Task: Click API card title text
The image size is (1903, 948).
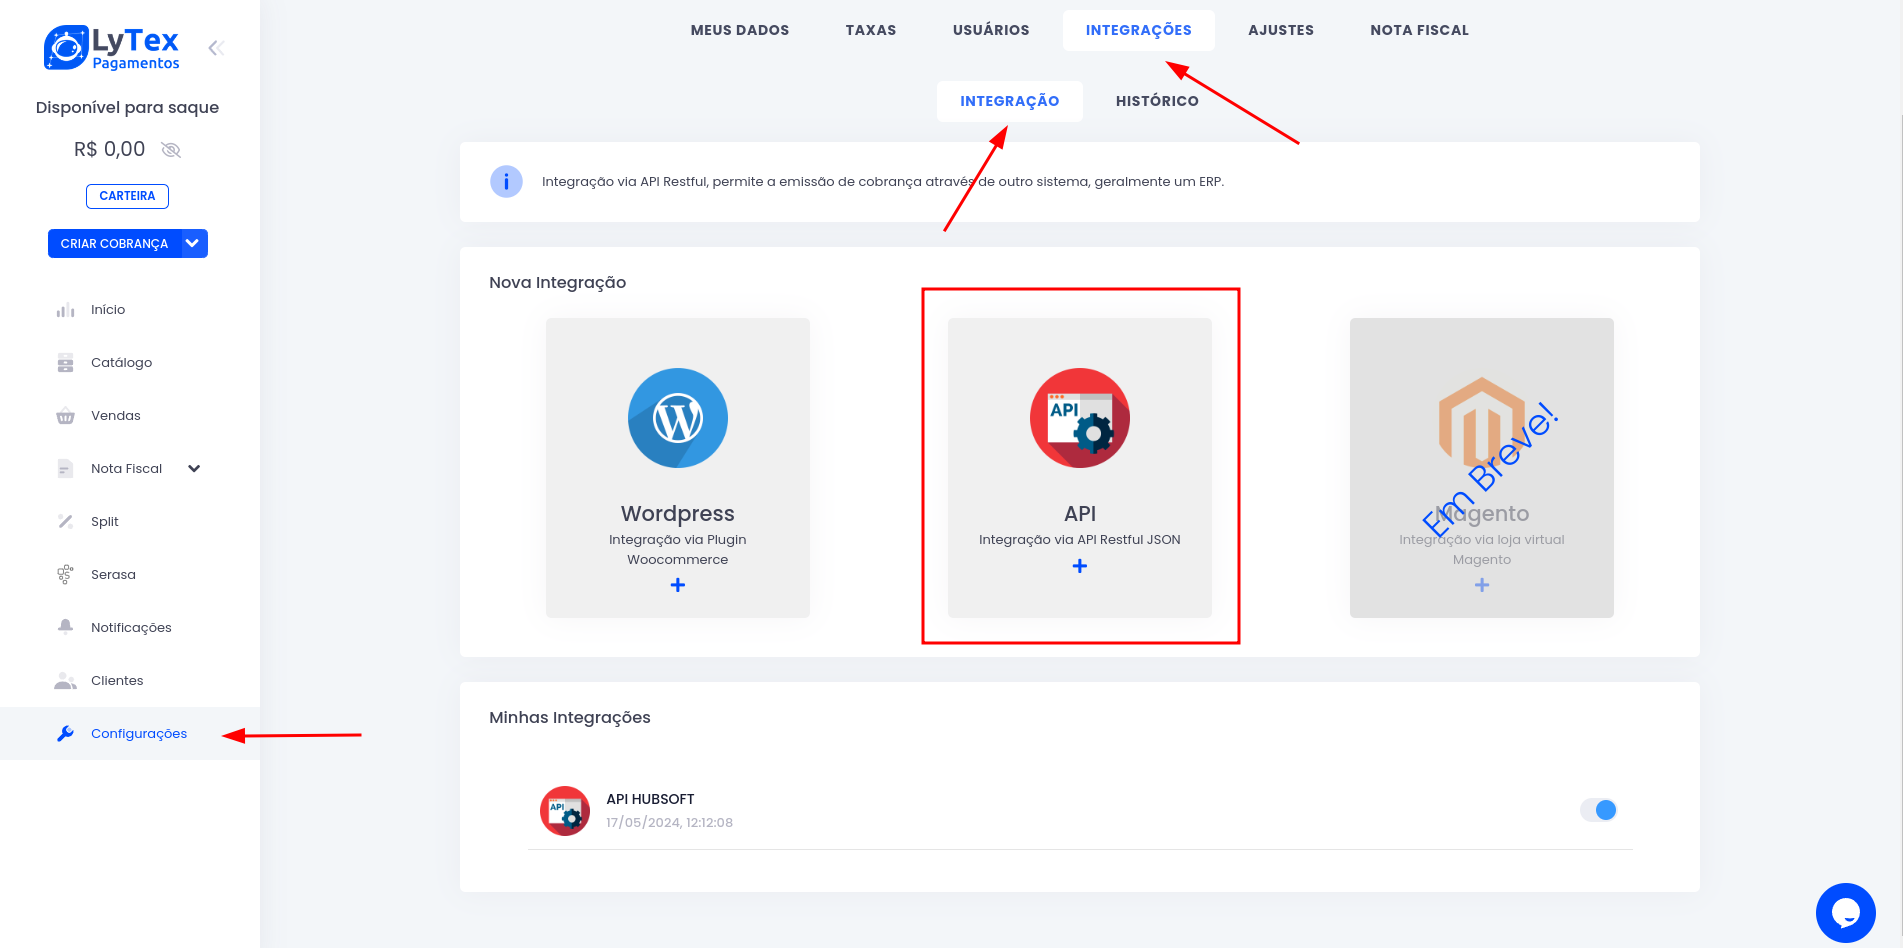Action: (x=1080, y=514)
